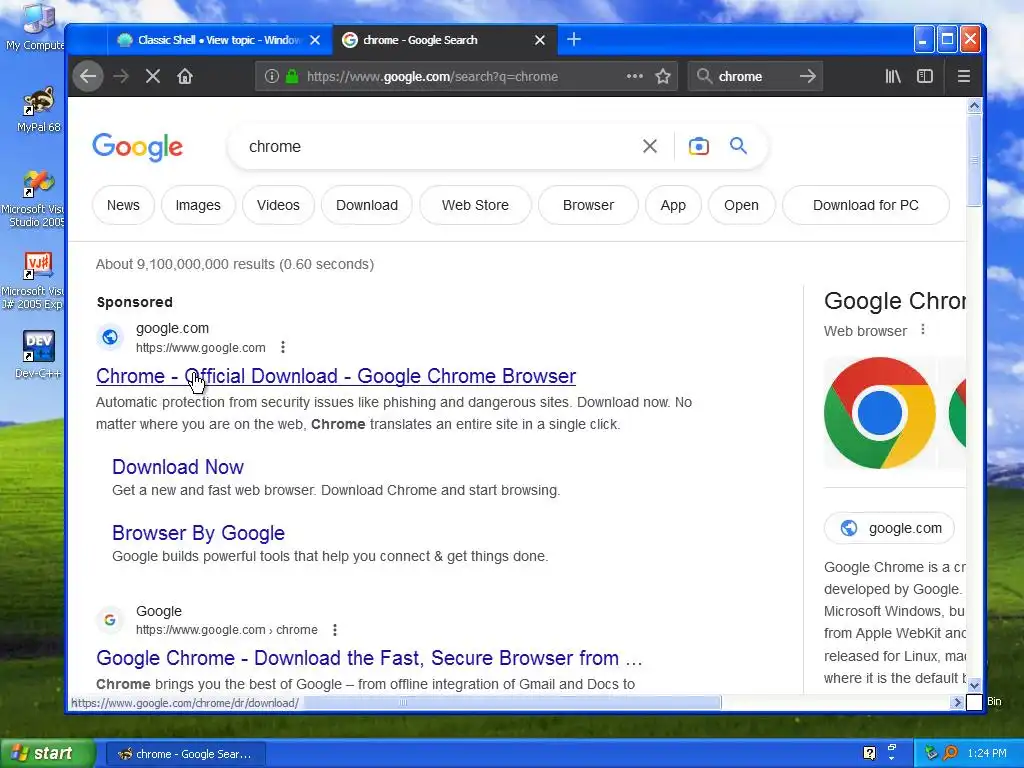Image resolution: width=1024 pixels, height=768 pixels.
Task: Select the chrome - Google Search tab
Action: (445, 40)
